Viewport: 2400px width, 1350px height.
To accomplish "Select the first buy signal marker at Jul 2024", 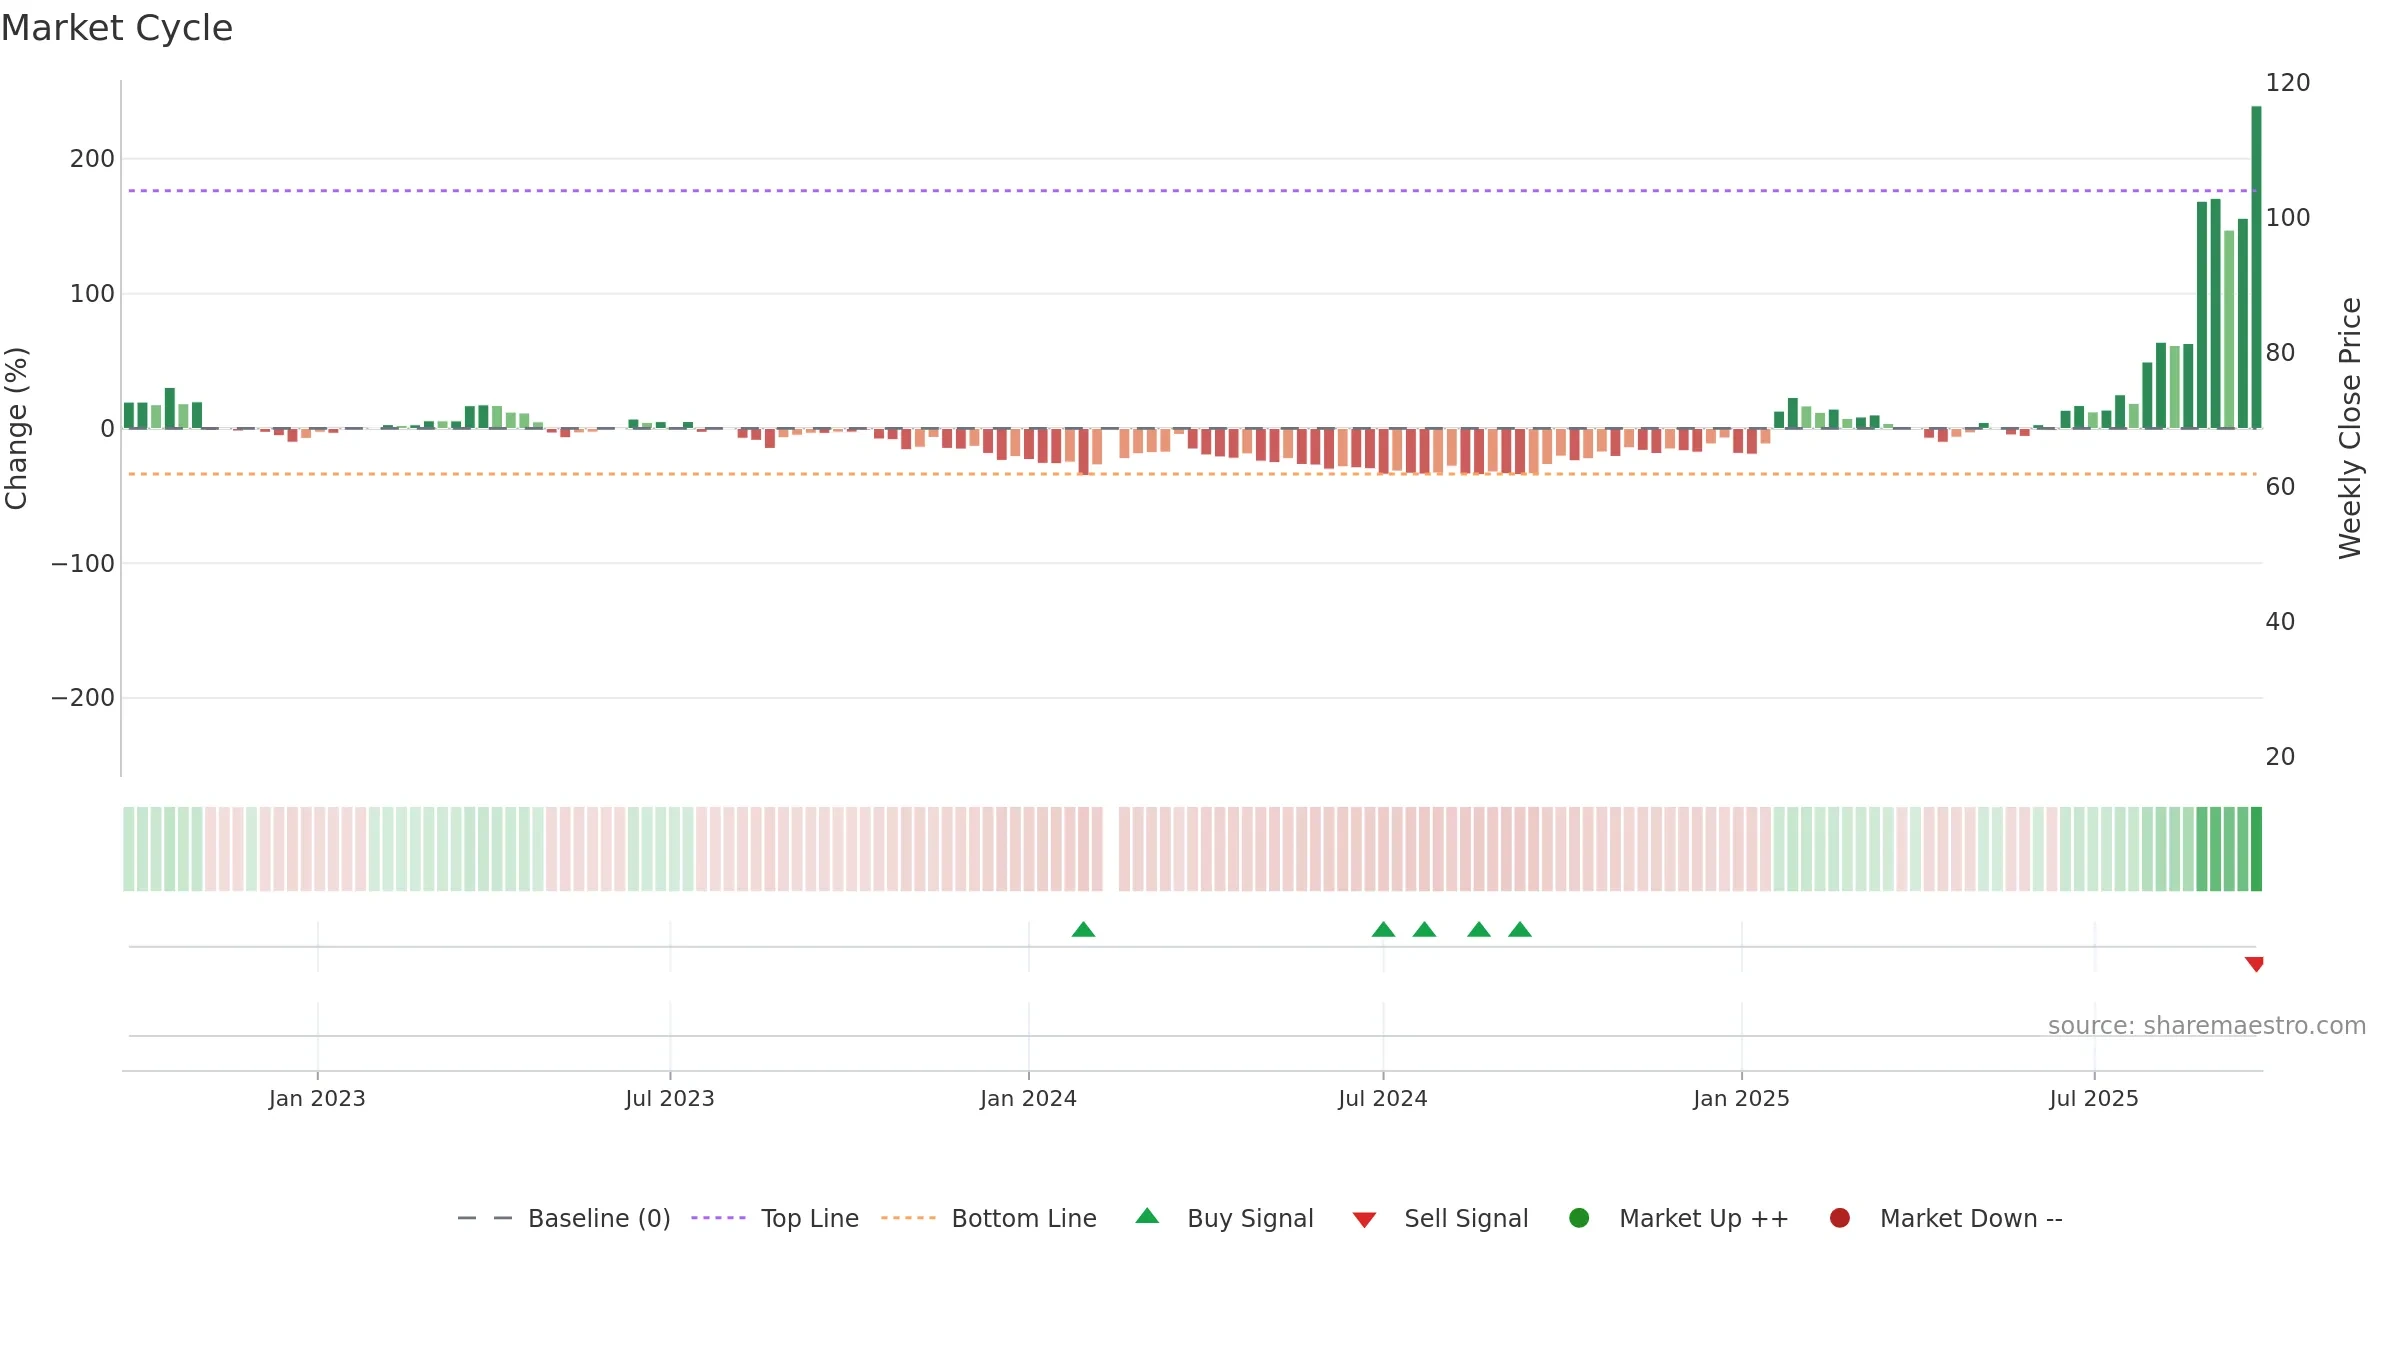I will coord(1383,930).
